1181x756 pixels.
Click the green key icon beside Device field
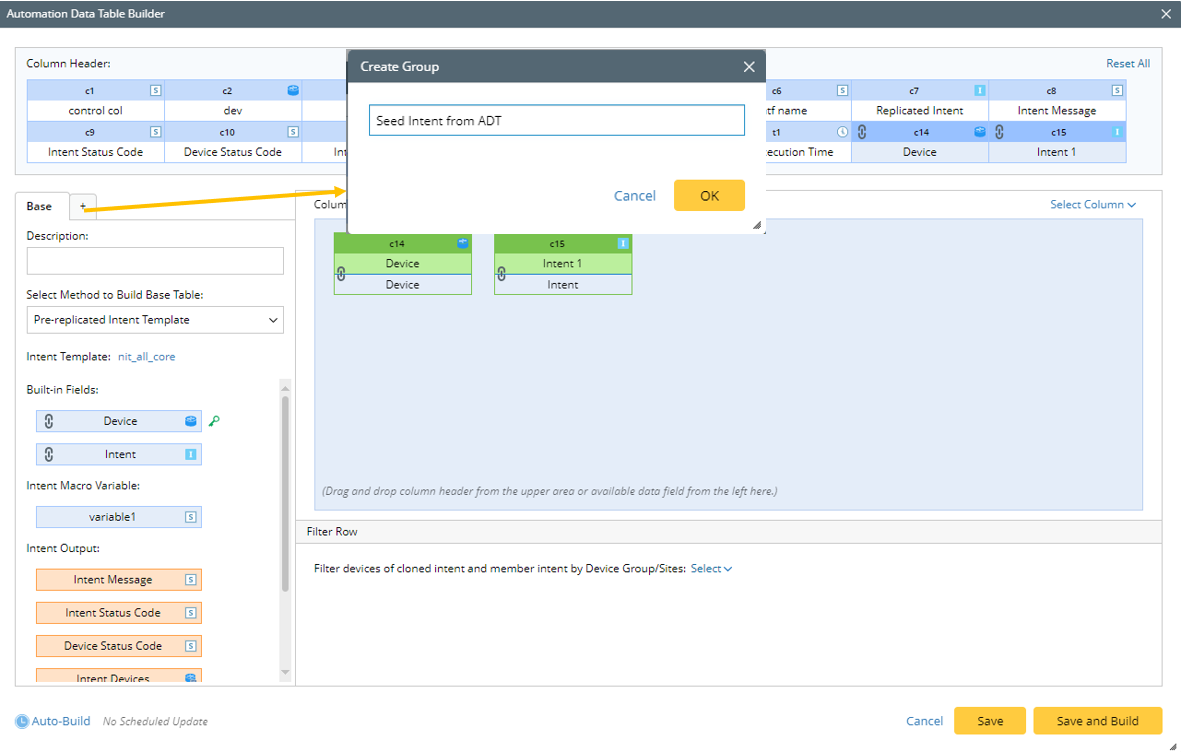[x=215, y=421]
